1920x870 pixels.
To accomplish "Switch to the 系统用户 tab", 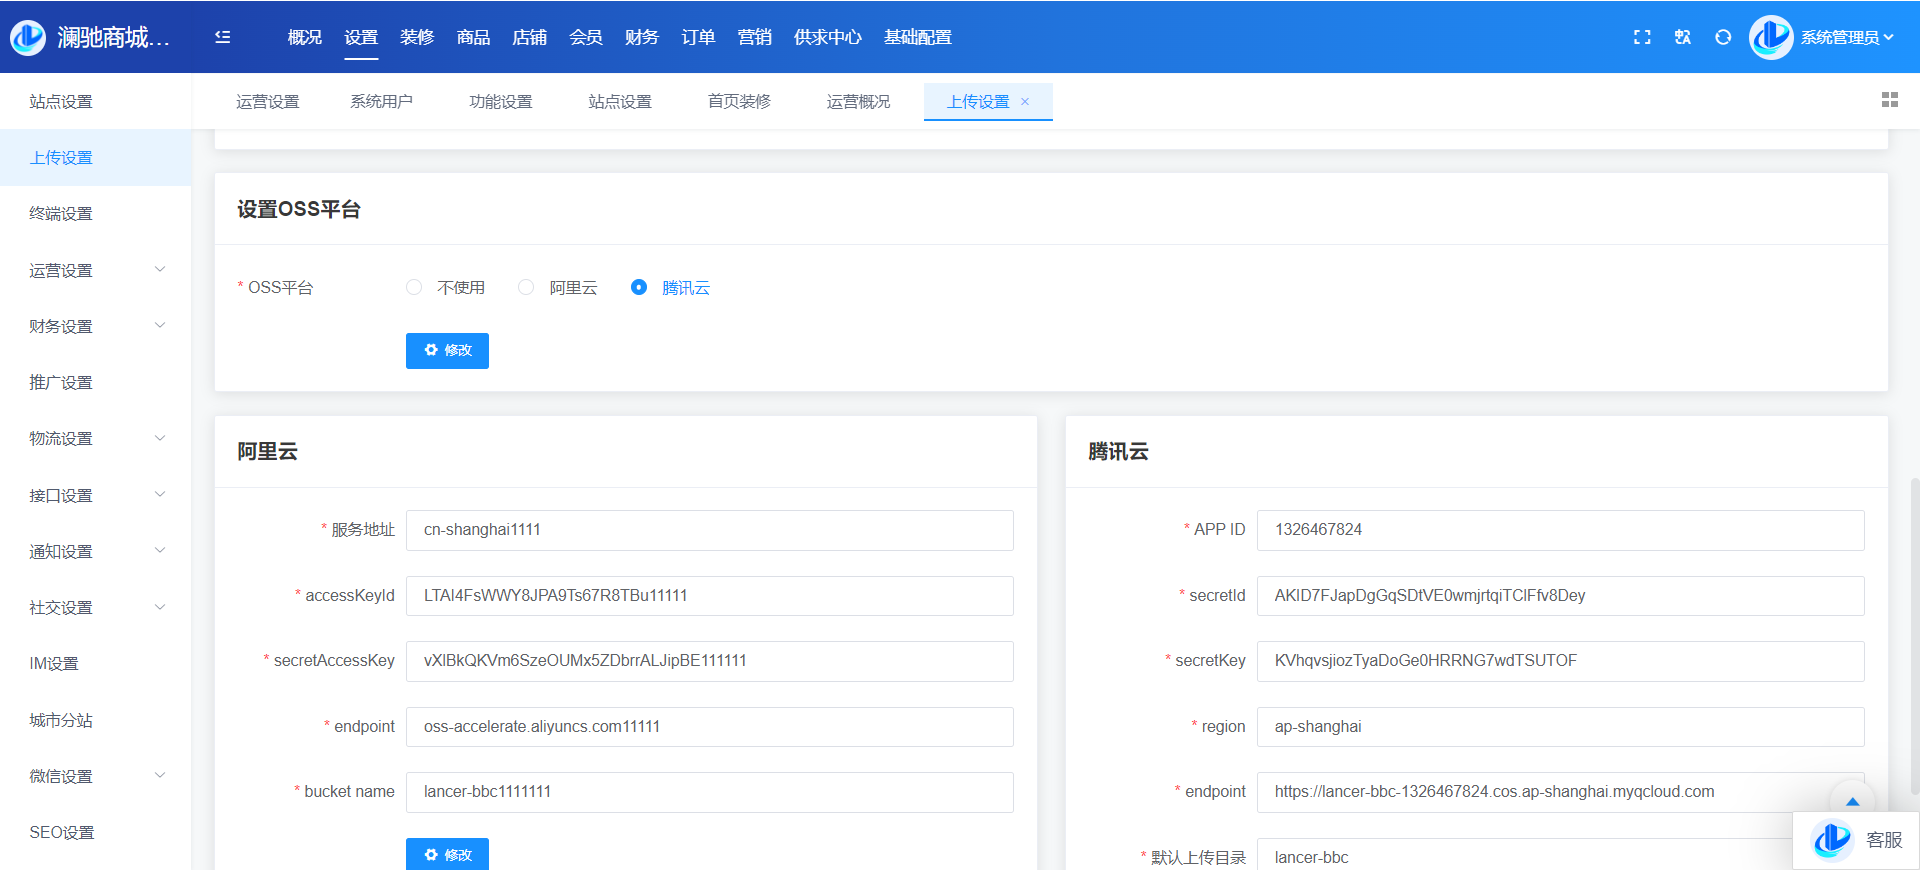I will (381, 102).
